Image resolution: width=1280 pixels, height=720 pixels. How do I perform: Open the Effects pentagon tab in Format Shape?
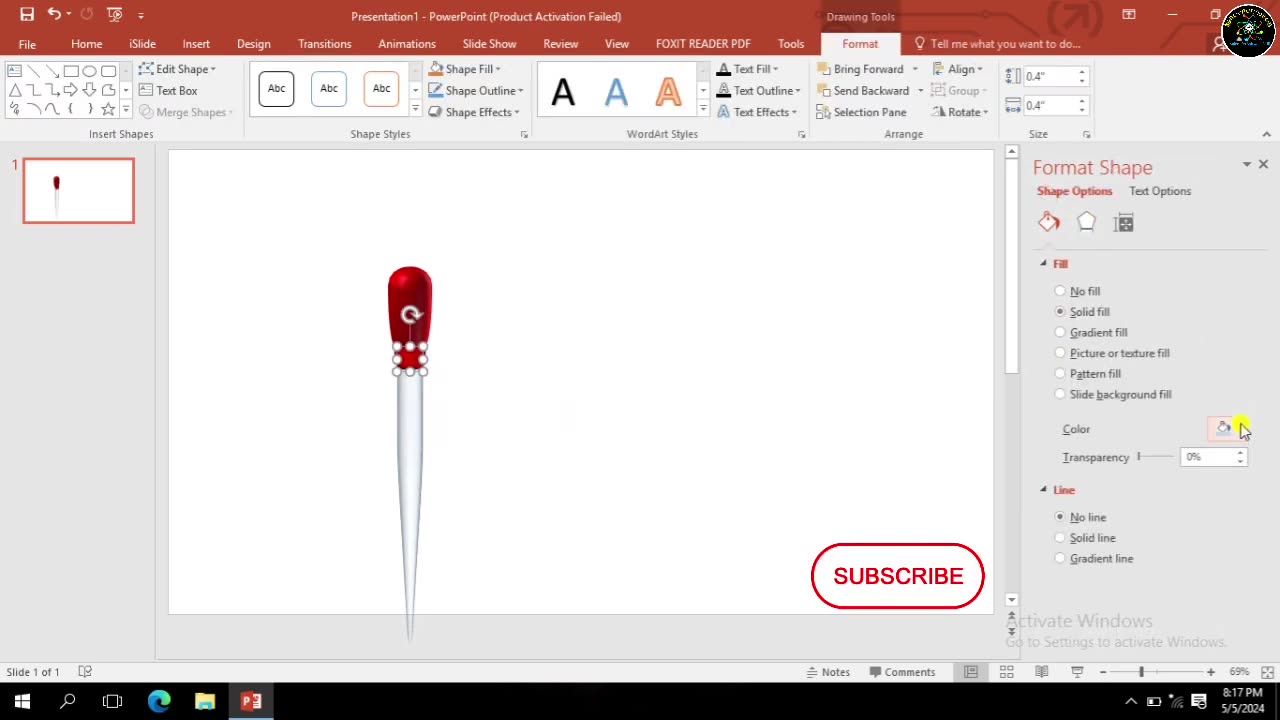(x=1086, y=223)
